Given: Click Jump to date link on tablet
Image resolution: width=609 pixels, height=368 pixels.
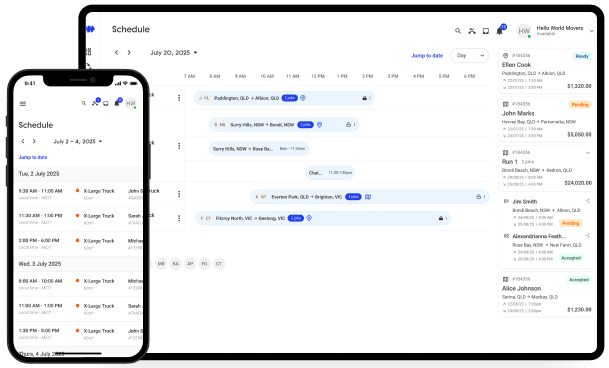Looking at the screenshot, I should coord(427,56).
